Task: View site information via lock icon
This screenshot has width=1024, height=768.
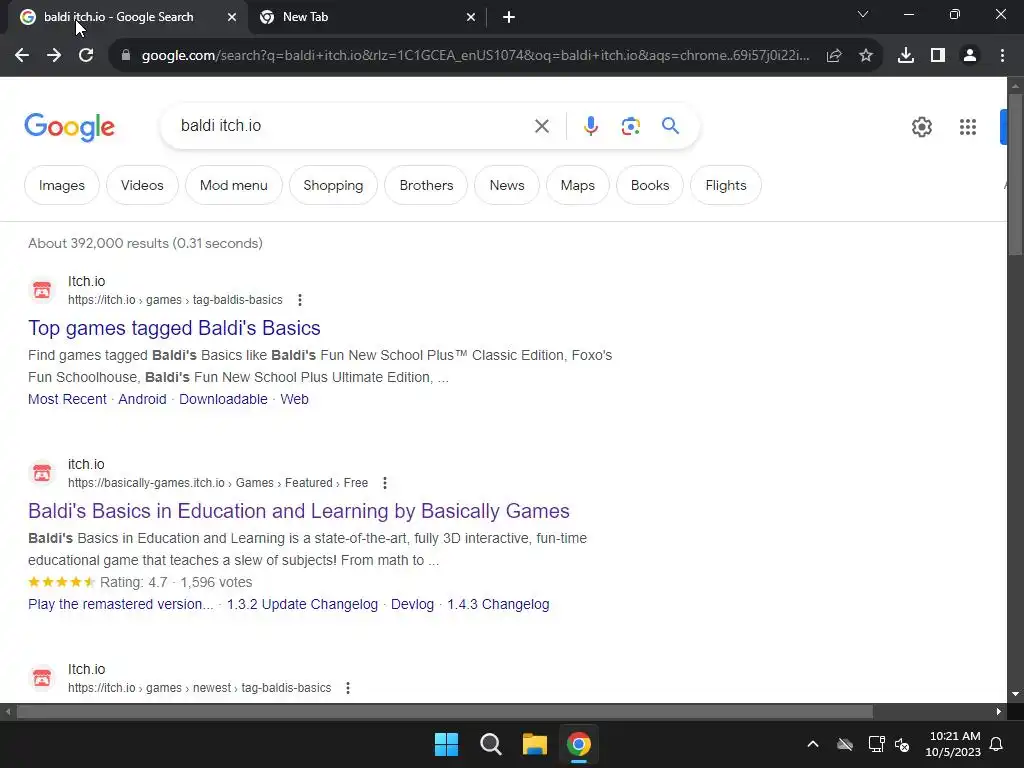Action: click(125, 56)
